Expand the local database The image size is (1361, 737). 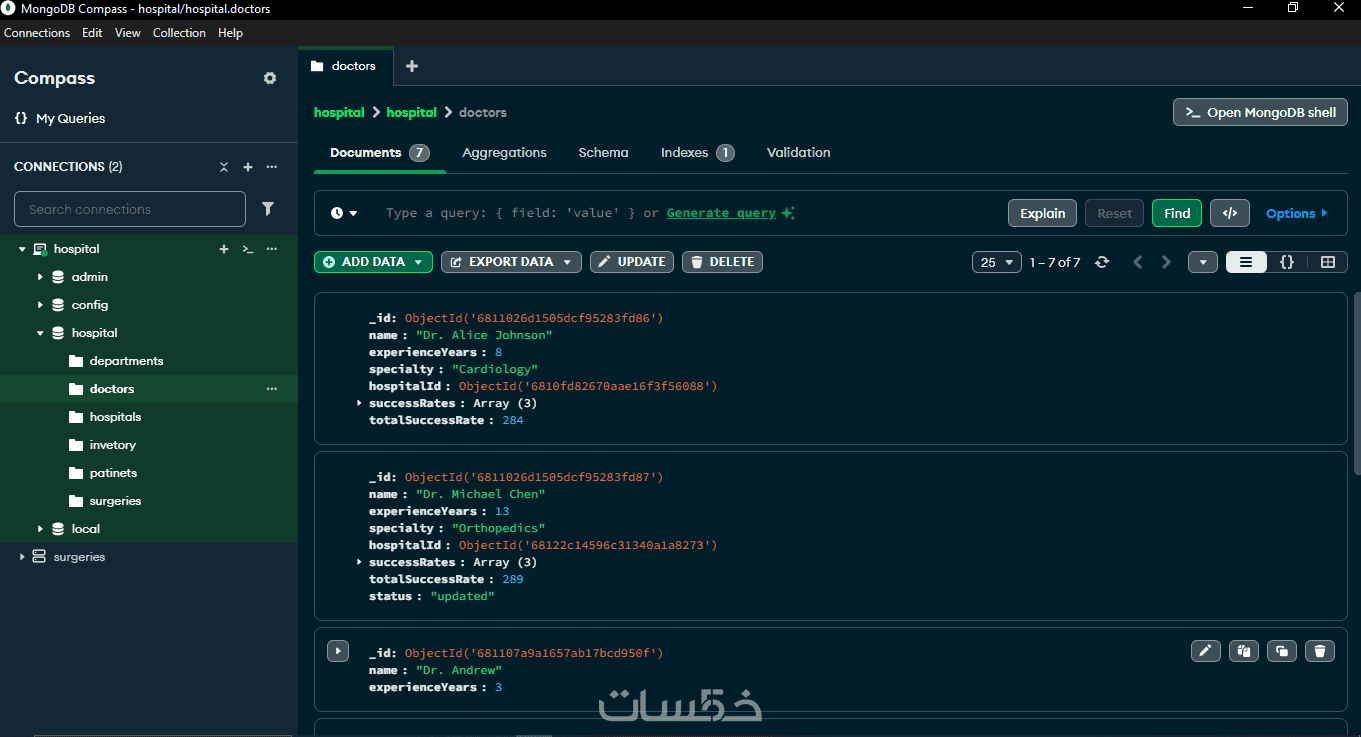[x=40, y=529]
